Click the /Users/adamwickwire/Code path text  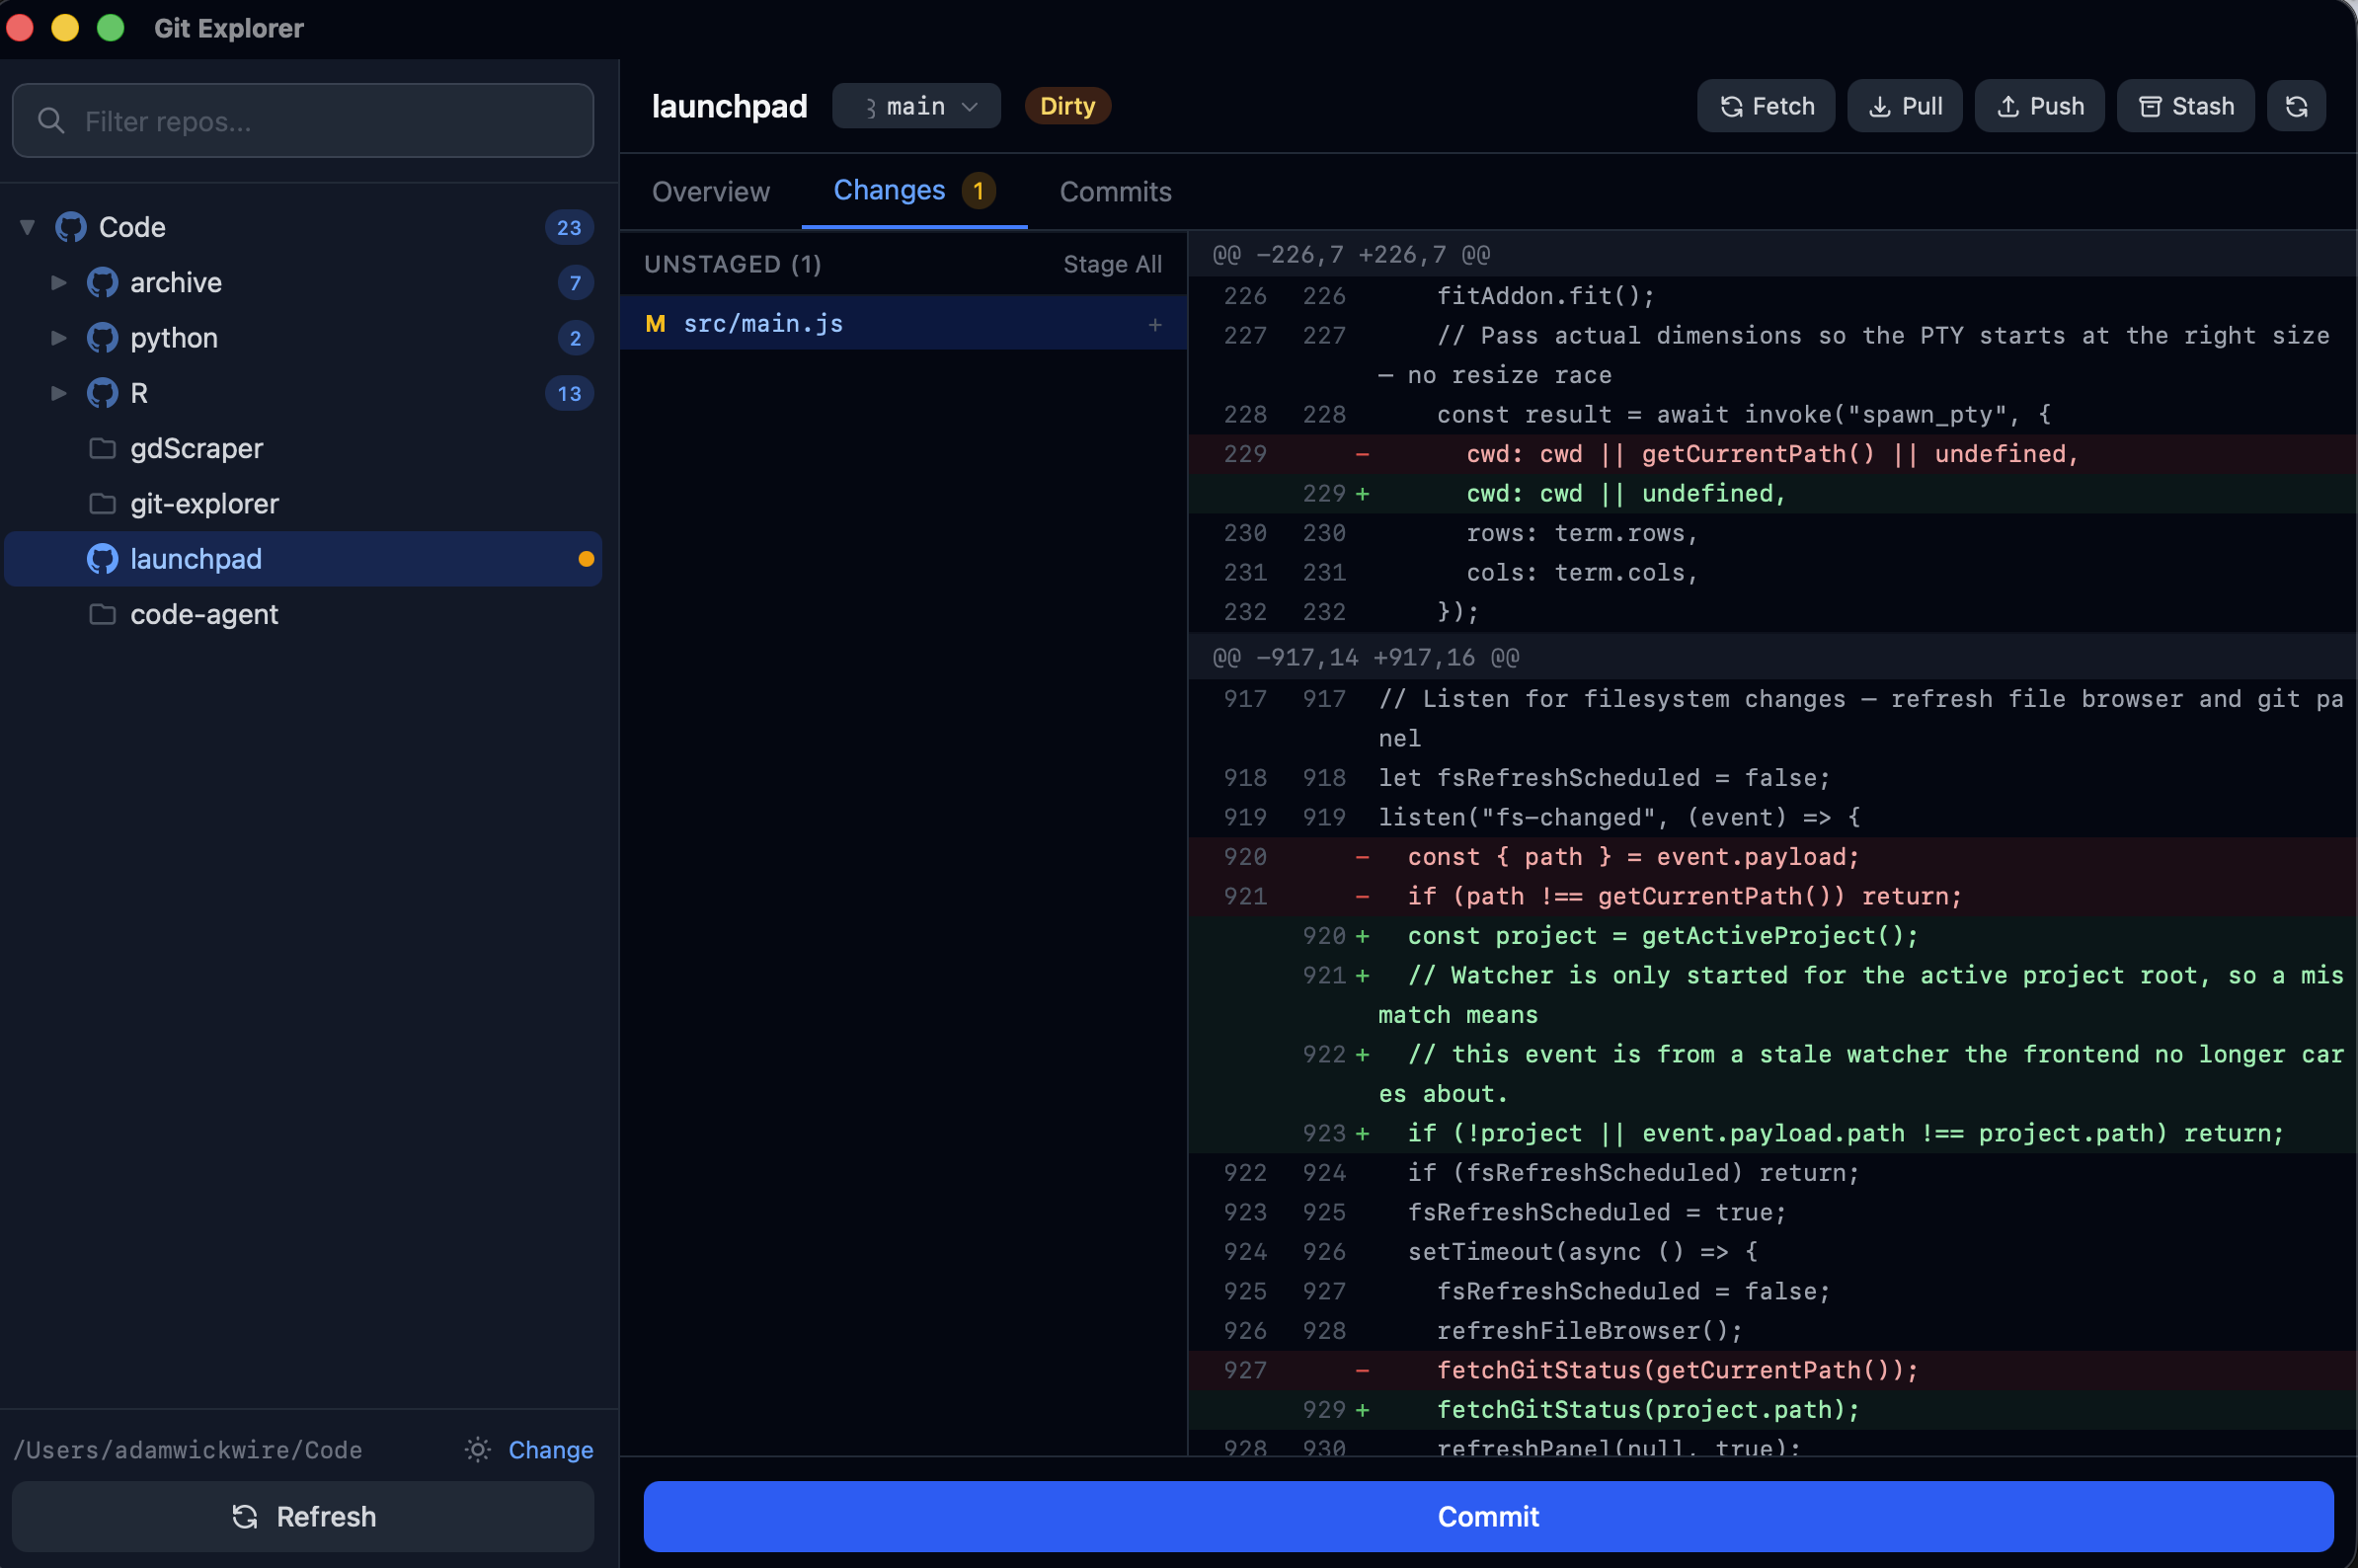(188, 1450)
